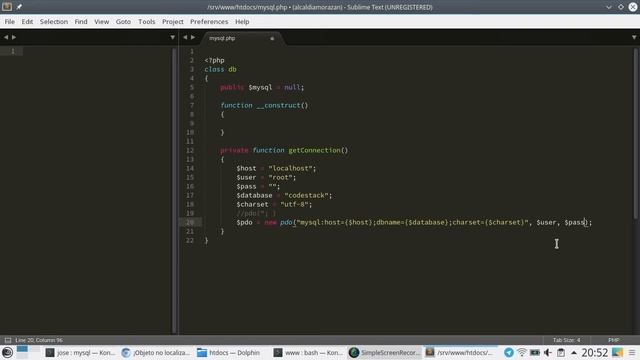Open volume control tray icon
This screenshot has width=640, height=360.
(548, 352)
